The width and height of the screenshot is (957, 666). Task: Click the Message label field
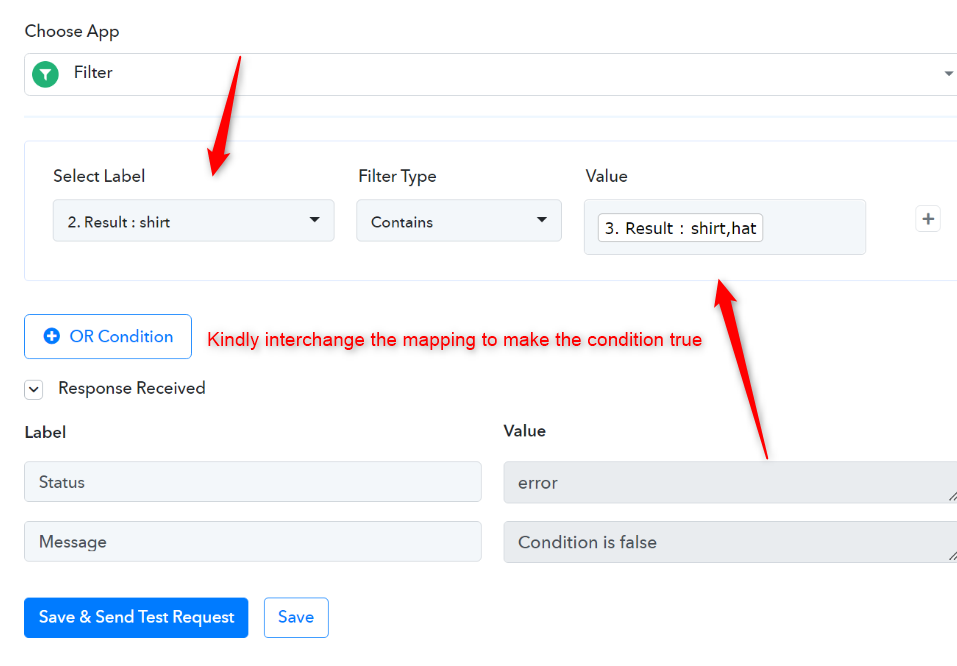[253, 541]
